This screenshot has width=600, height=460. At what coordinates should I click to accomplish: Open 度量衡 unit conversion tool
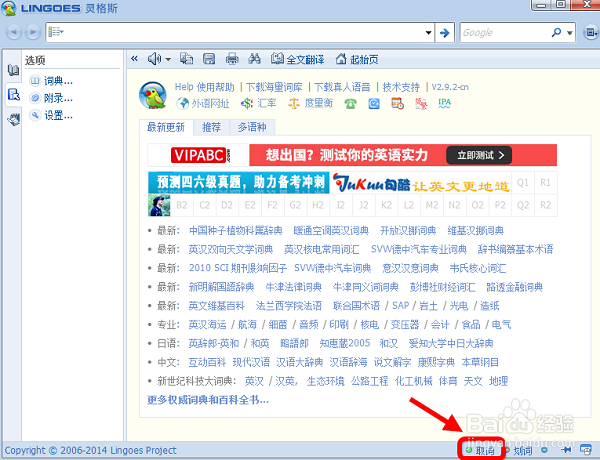(x=311, y=103)
